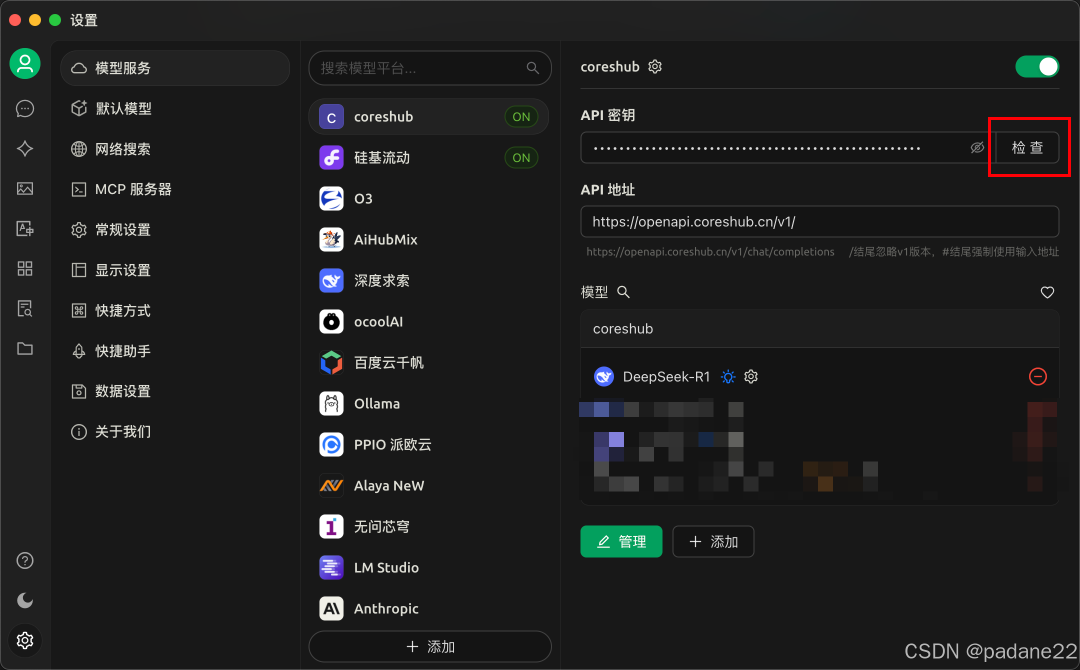Open MCP 服务器 settings section
Image resolution: width=1080 pixels, height=670 pixels.
point(175,189)
